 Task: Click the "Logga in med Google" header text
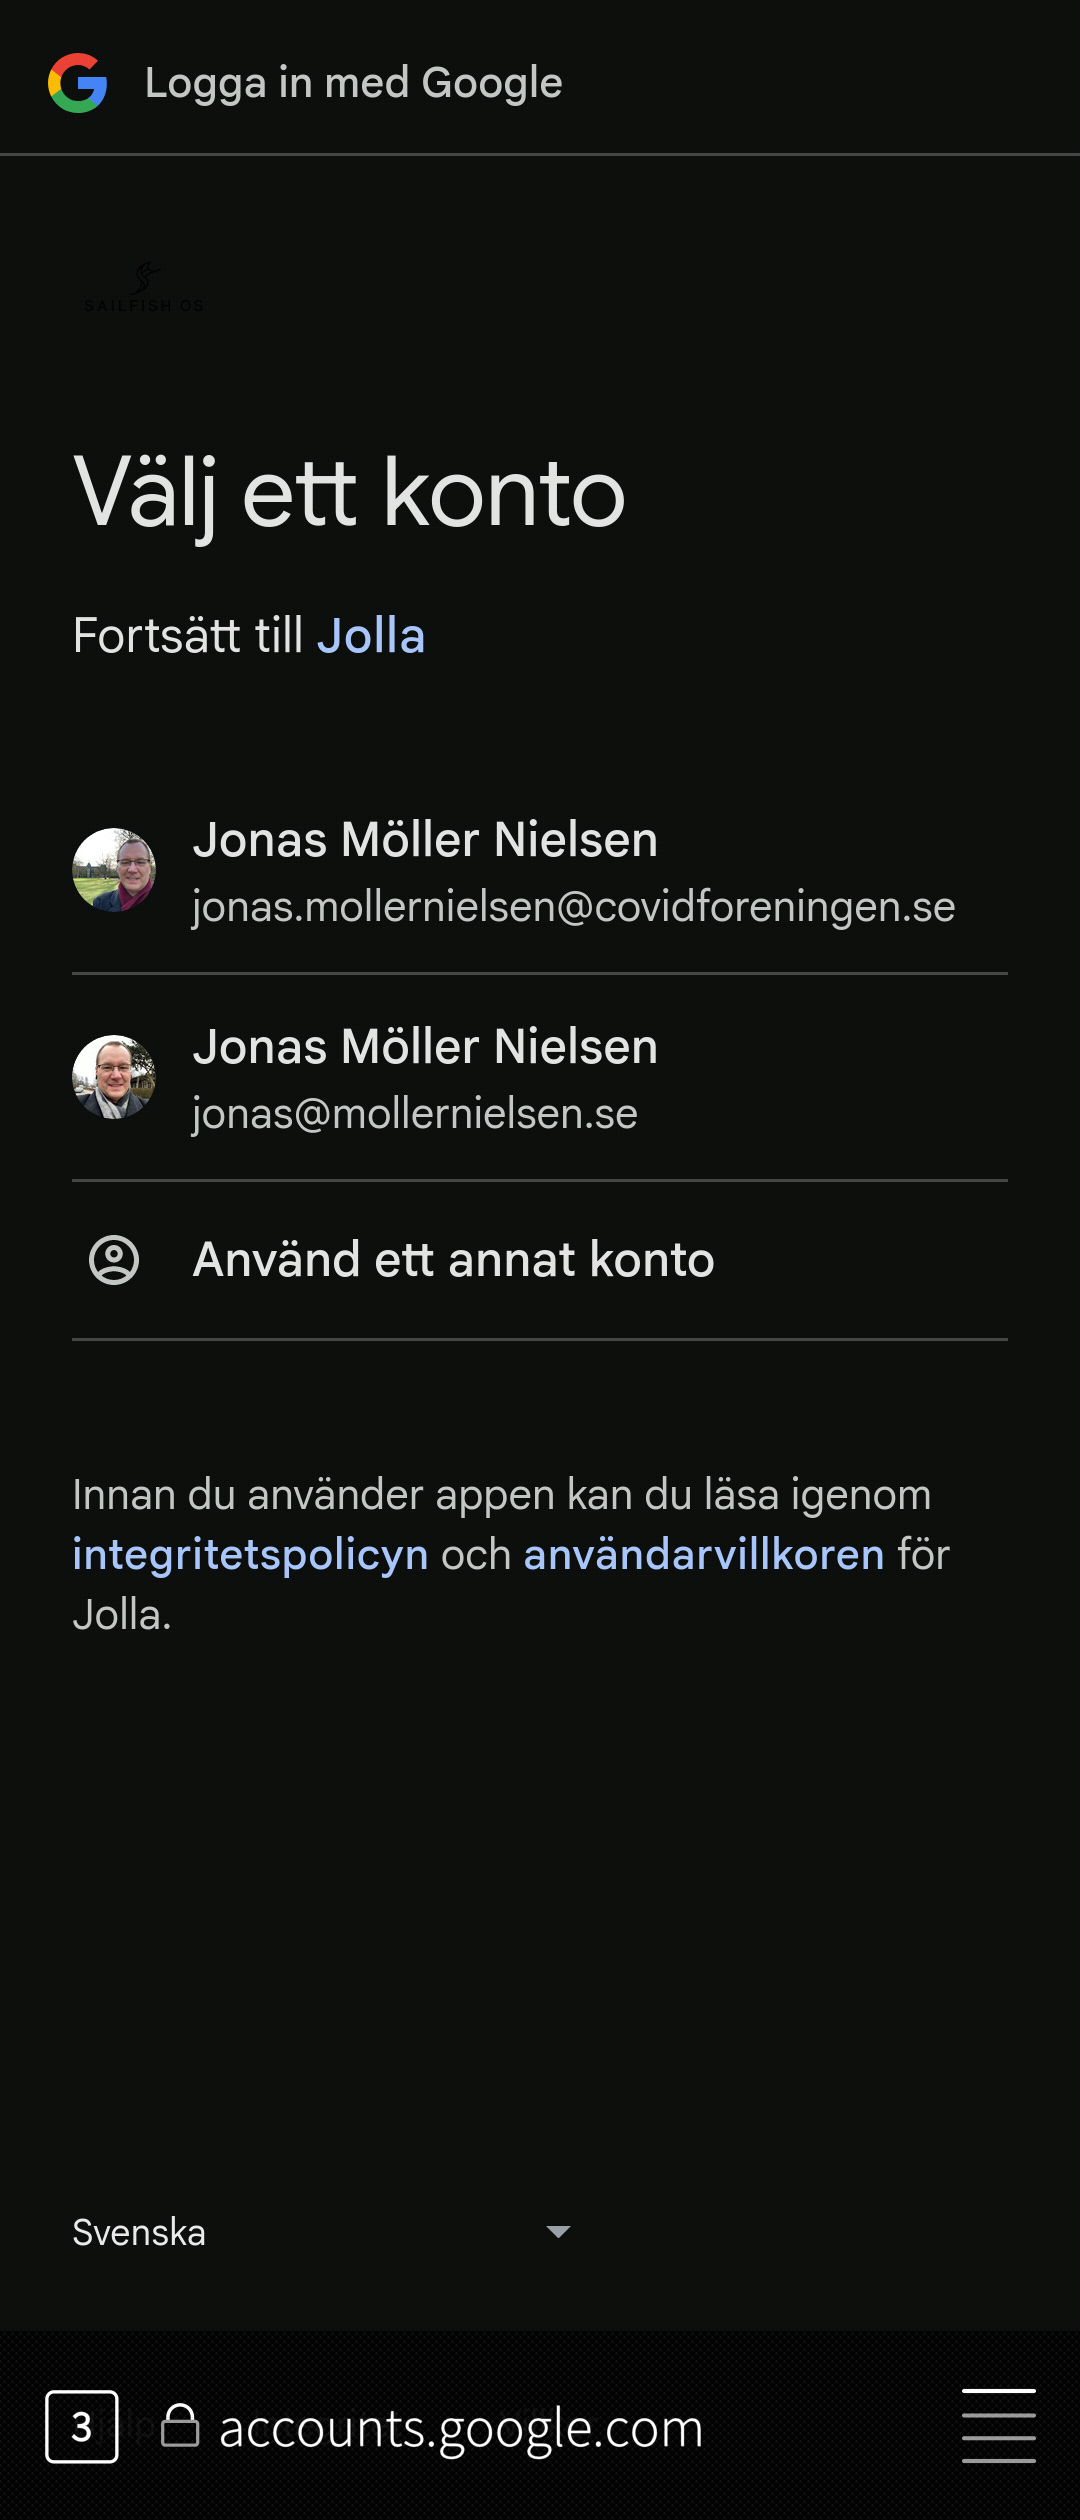coord(353,83)
